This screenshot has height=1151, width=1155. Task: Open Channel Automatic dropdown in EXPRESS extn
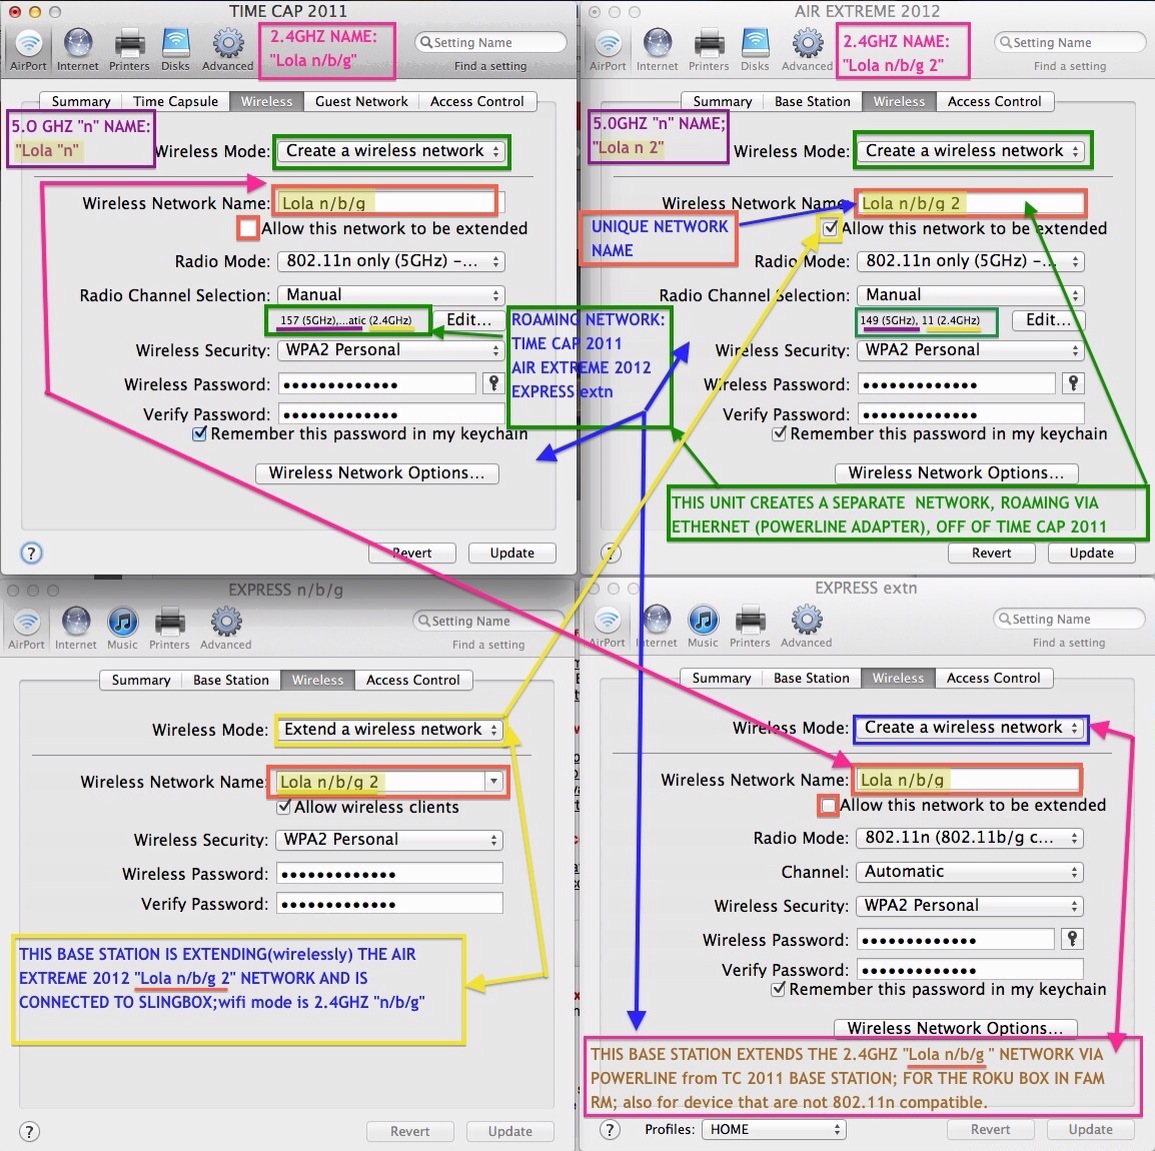point(970,872)
